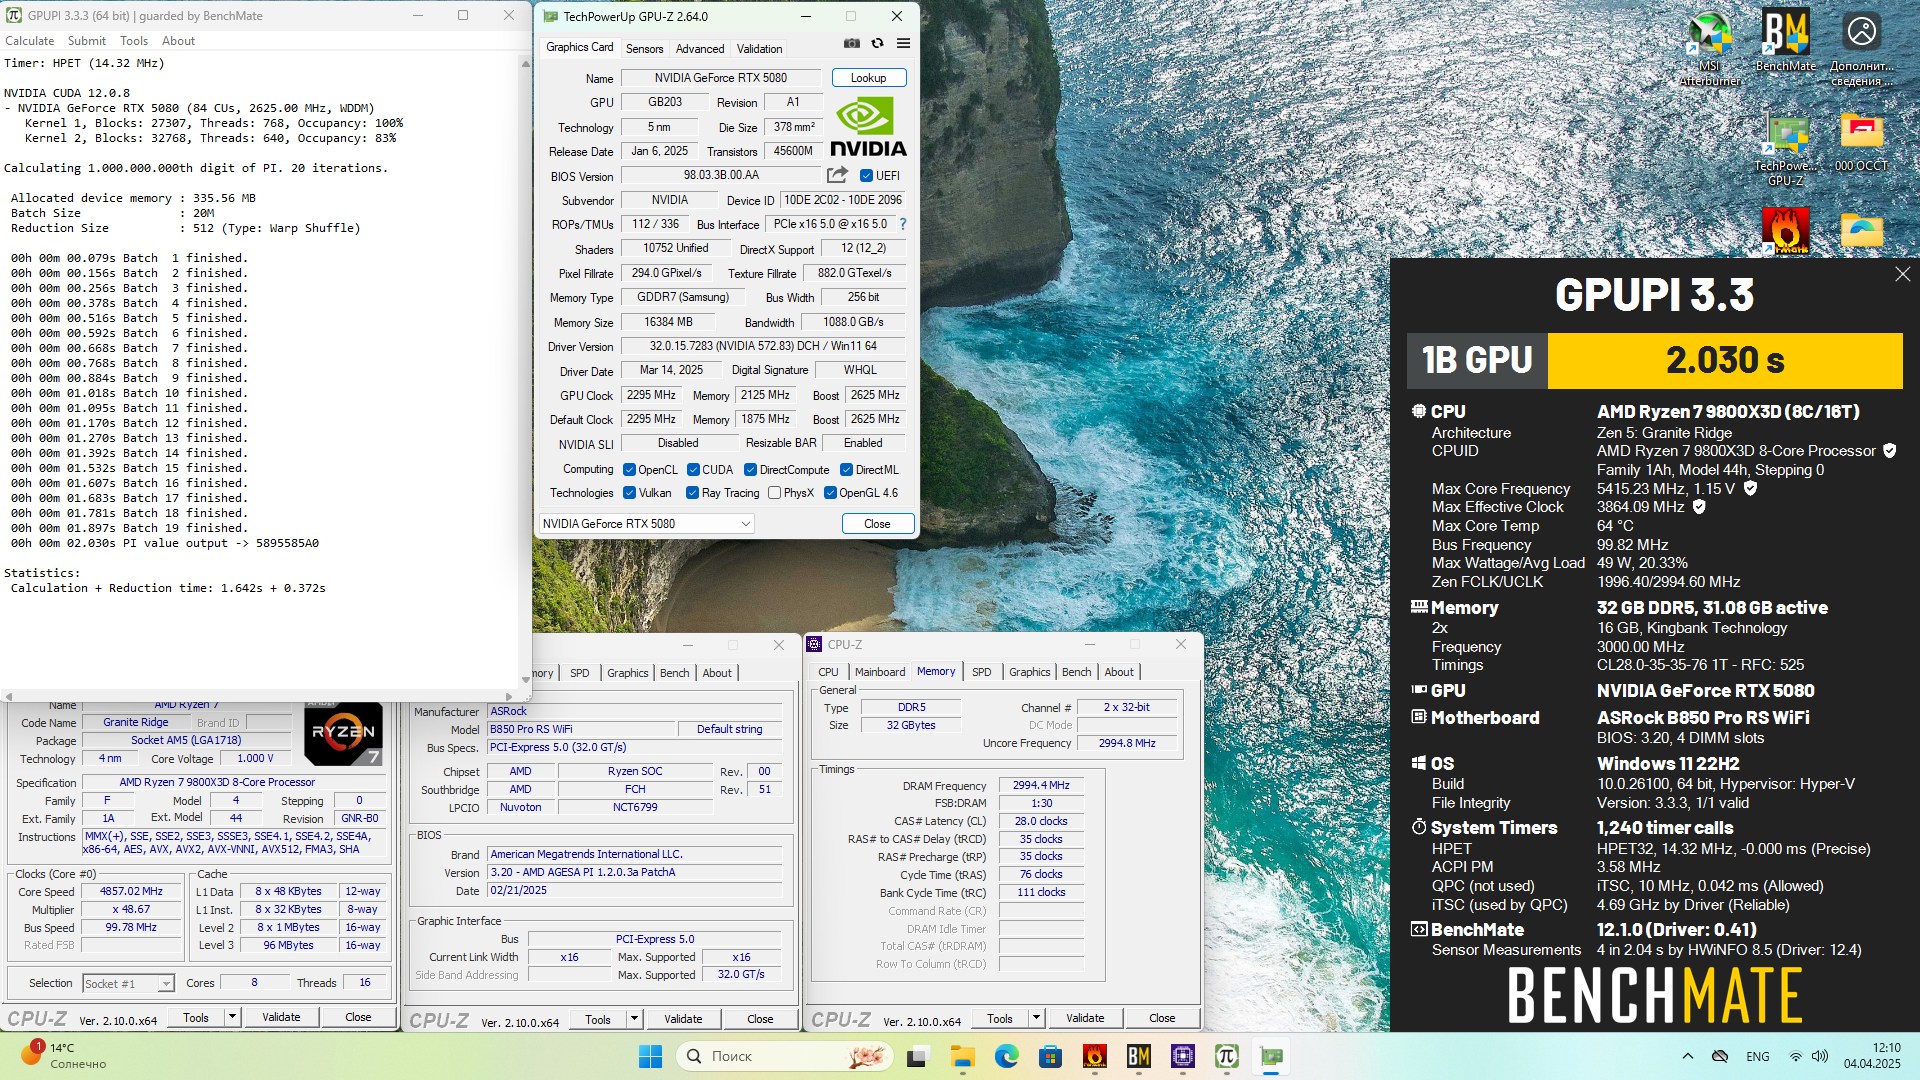Screen dimensions: 1920x1080
Task: Click Validate in the CPU-Z Mainboard window
Action: pos(683,1019)
